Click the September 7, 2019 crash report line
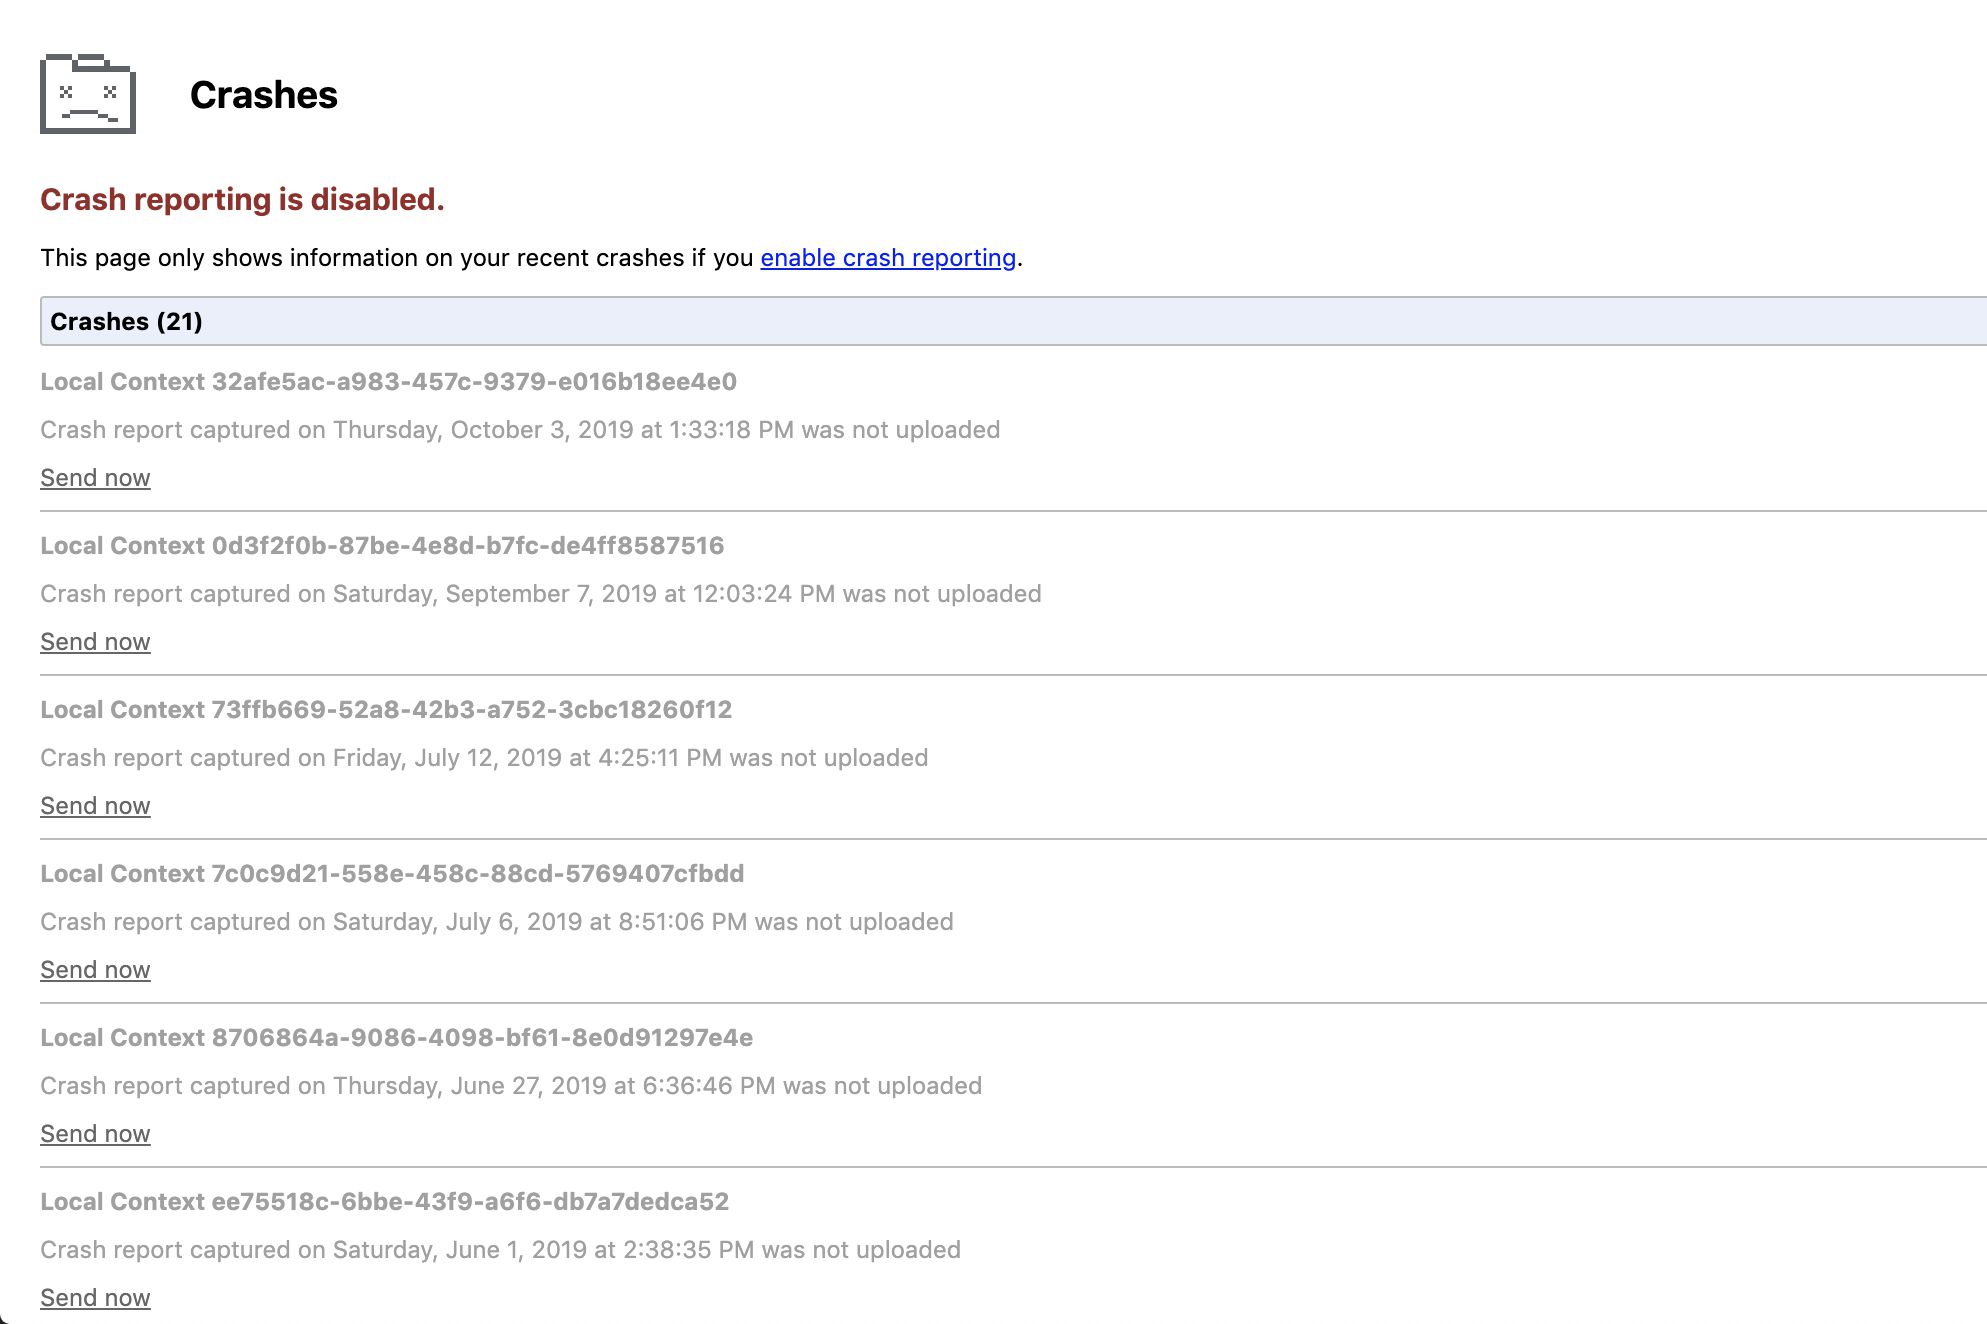The image size is (1987, 1324). click(x=541, y=594)
